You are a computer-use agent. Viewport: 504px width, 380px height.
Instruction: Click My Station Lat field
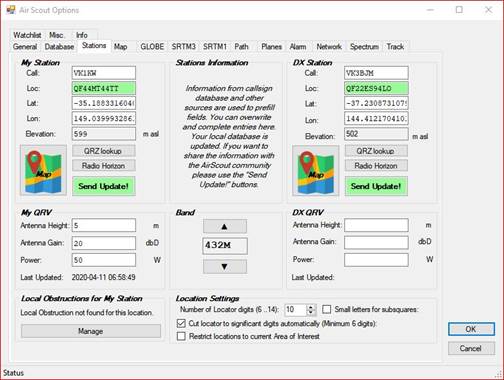(104, 103)
